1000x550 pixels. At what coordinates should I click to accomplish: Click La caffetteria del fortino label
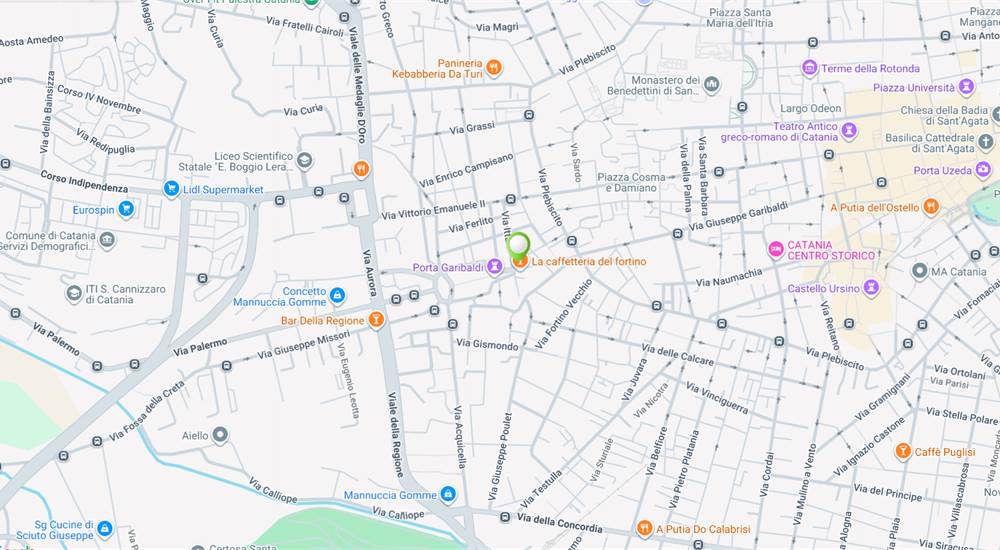[x=589, y=261]
